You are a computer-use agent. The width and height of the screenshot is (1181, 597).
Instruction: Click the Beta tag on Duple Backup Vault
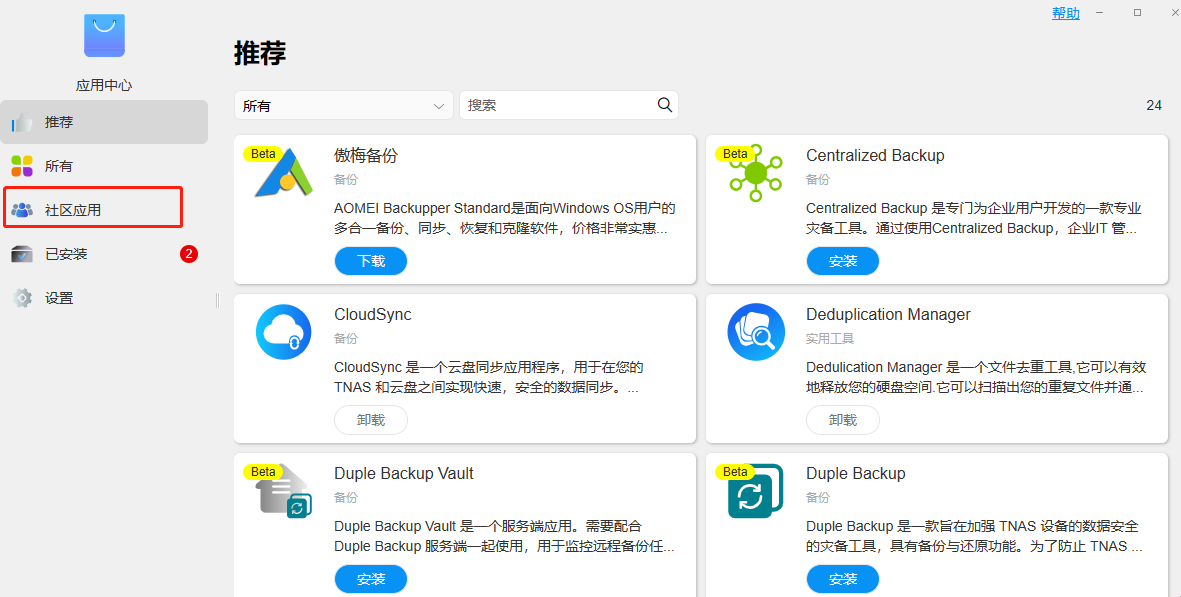tap(263, 471)
